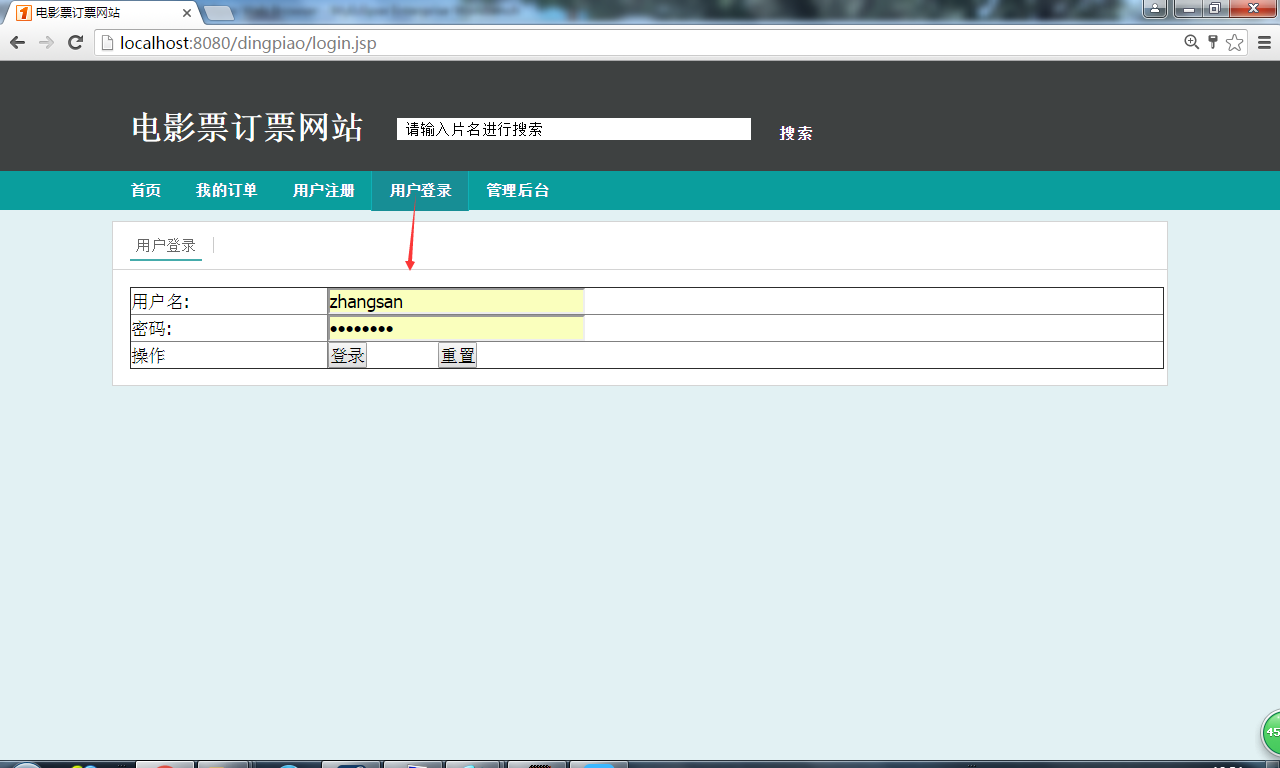Click the green 45 badge icon
The width and height of the screenshot is (1280, 768).
point(1271,732)
